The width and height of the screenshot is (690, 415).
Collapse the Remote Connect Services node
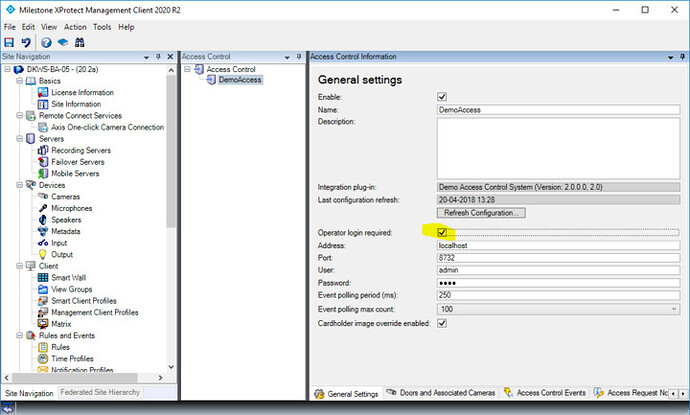coord(19,115)
